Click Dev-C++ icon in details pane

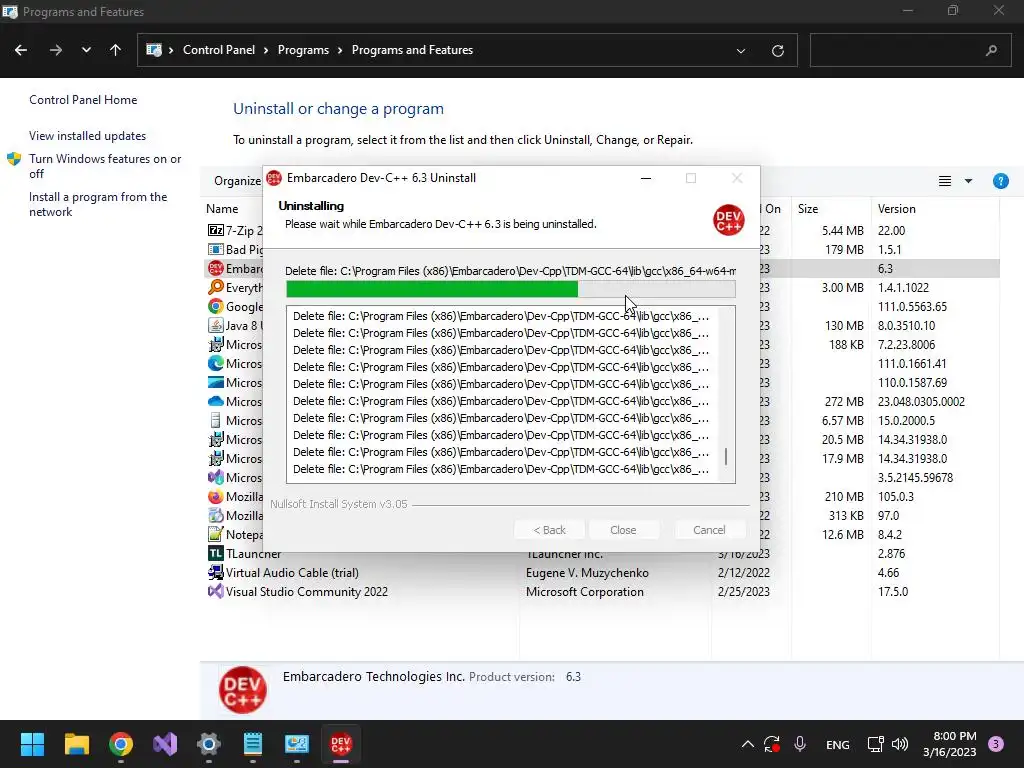pos(243,690)
